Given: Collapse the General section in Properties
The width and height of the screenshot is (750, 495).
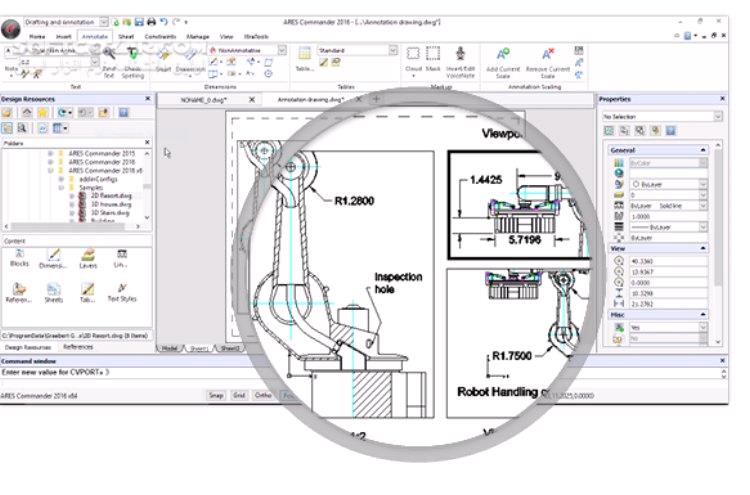Looking at the screenshot, I should pyautogui.click(x=703, y=150).
